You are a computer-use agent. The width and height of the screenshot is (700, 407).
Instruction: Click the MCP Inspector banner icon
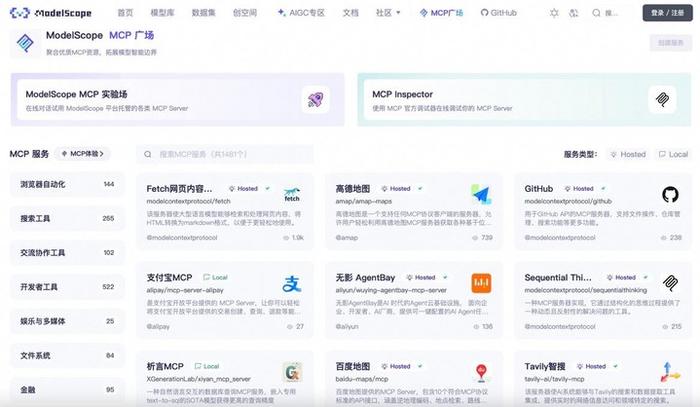662,99
